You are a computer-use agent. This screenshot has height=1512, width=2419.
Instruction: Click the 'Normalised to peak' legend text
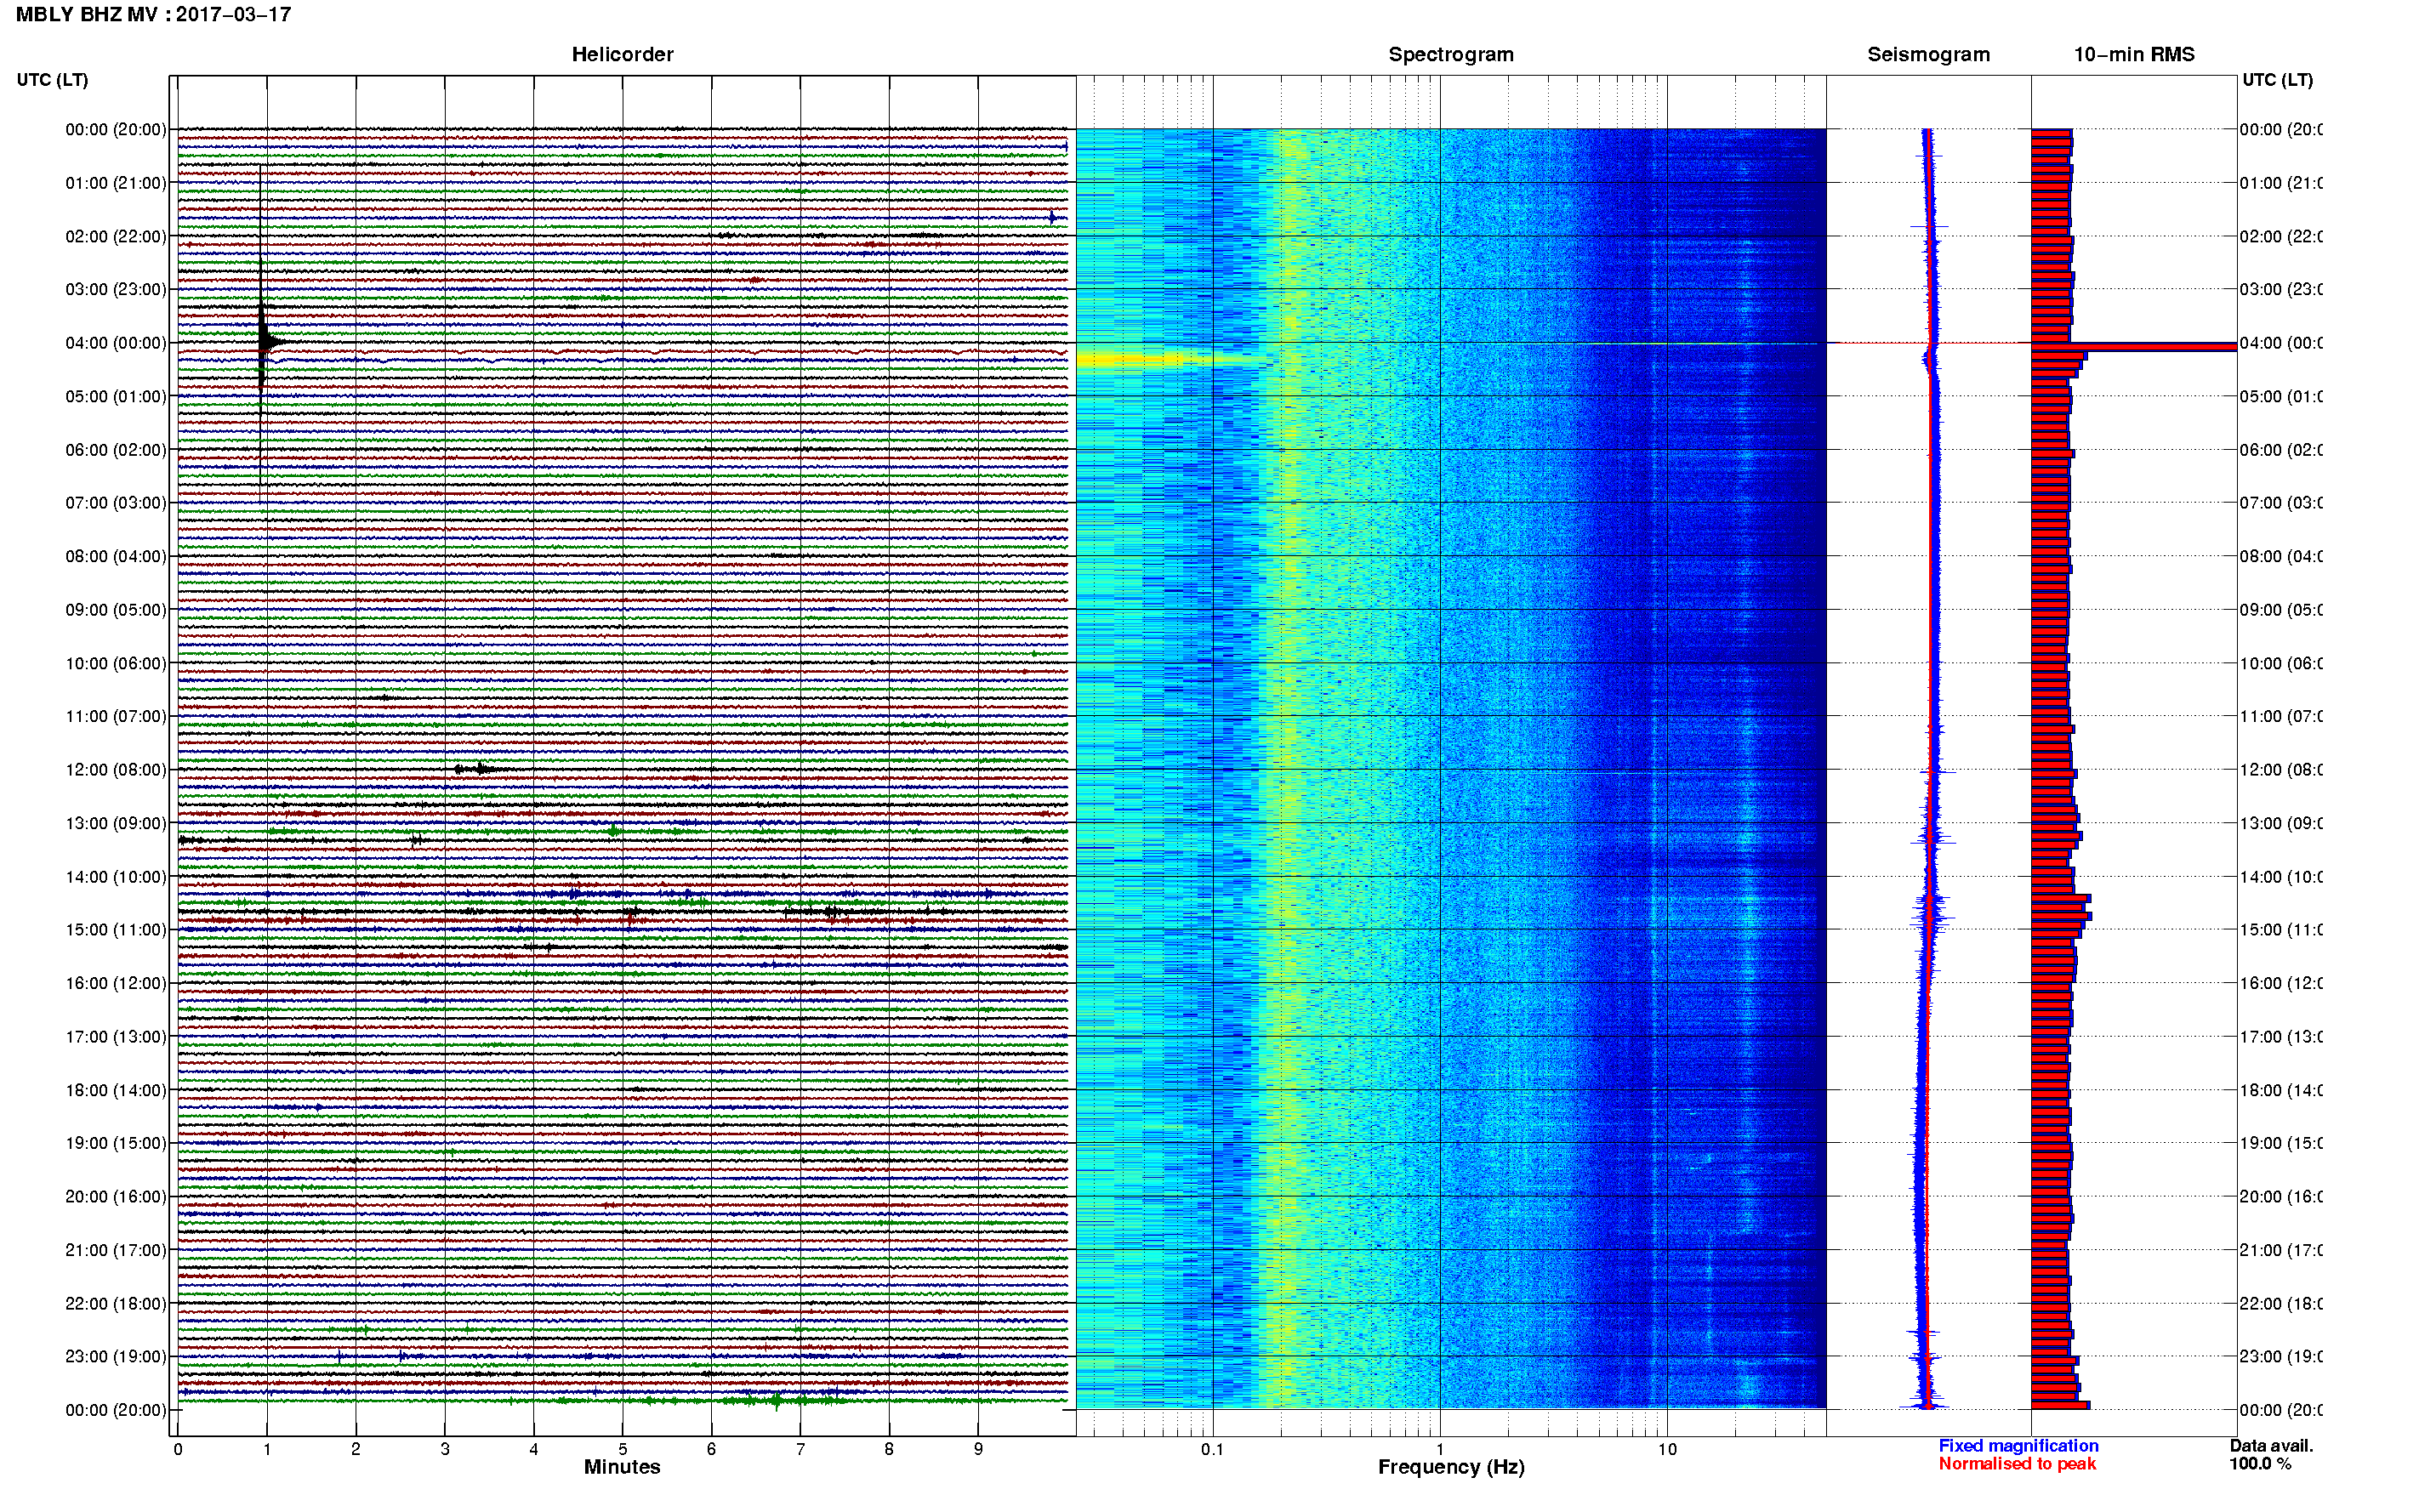coord(2017,1464)
